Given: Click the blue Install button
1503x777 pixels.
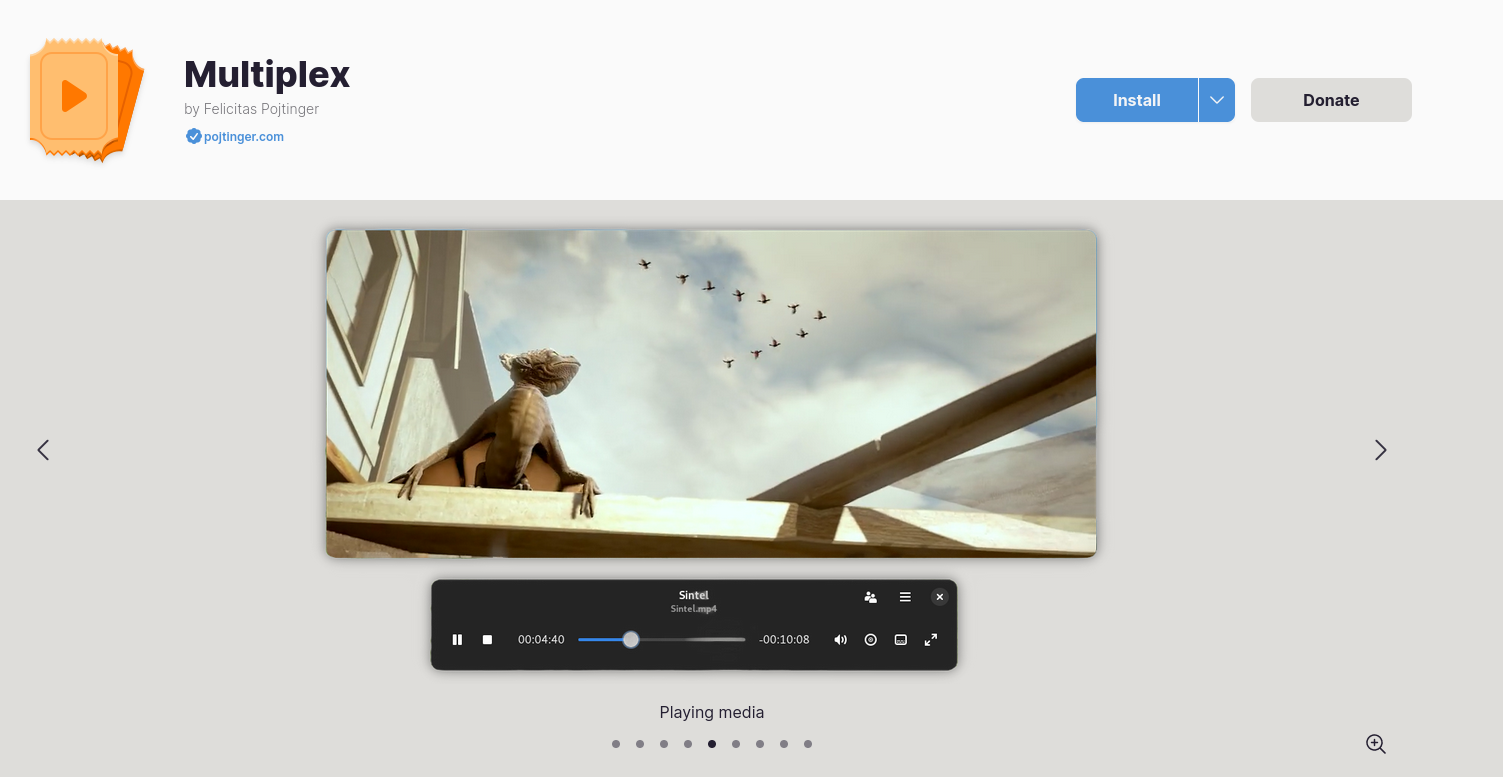Looking at the screenshot, I should click(1136, 100).
